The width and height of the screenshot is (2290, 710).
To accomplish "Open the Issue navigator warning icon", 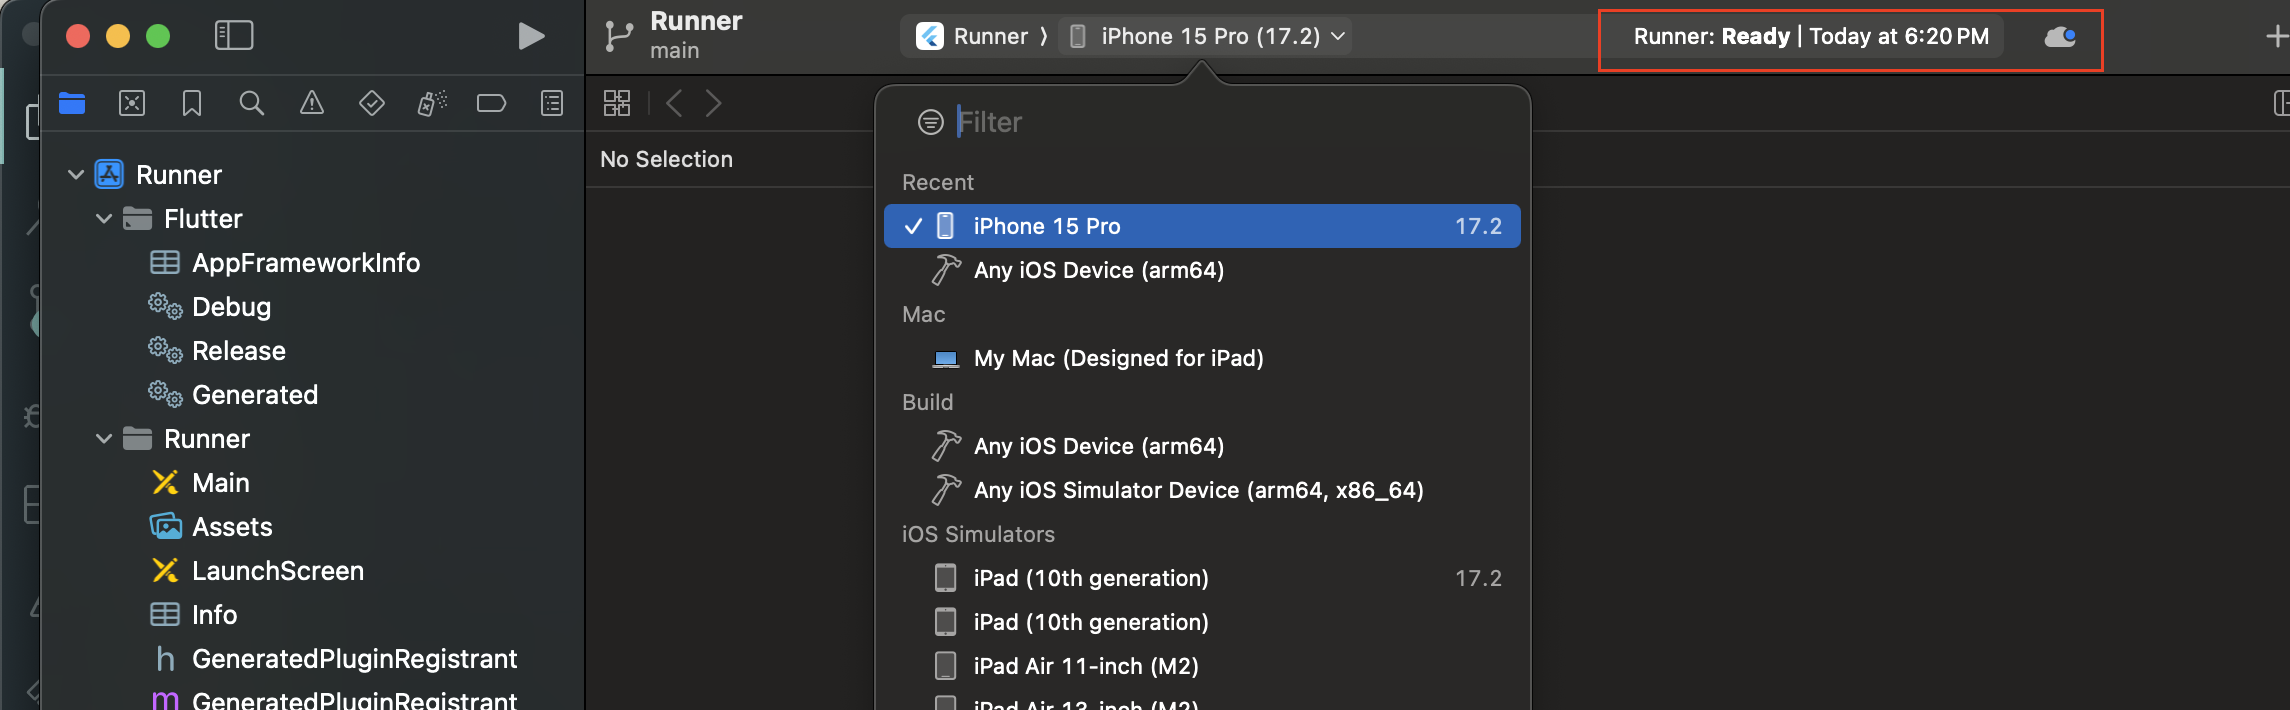I will point(312,103).
